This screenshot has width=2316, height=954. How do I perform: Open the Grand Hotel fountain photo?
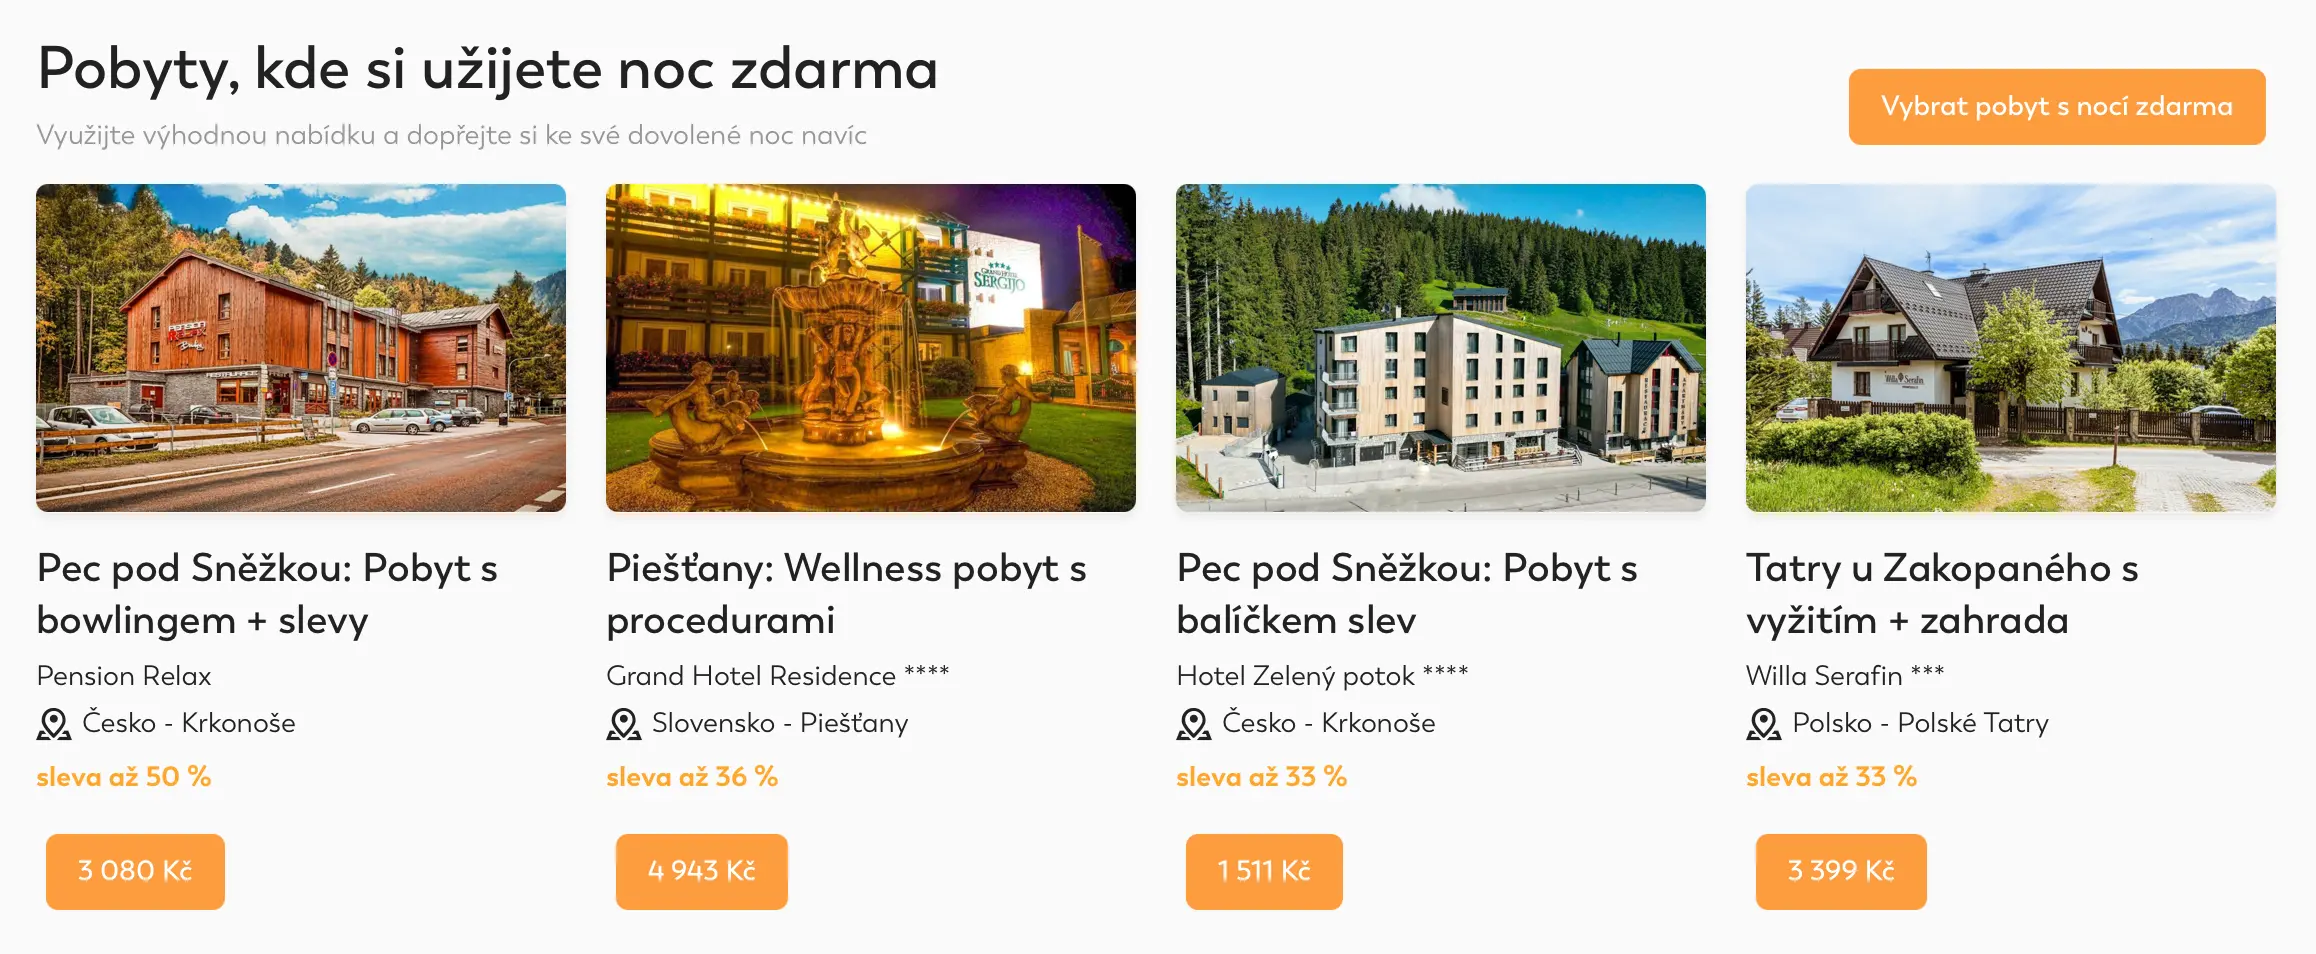[x=871, y=348]
